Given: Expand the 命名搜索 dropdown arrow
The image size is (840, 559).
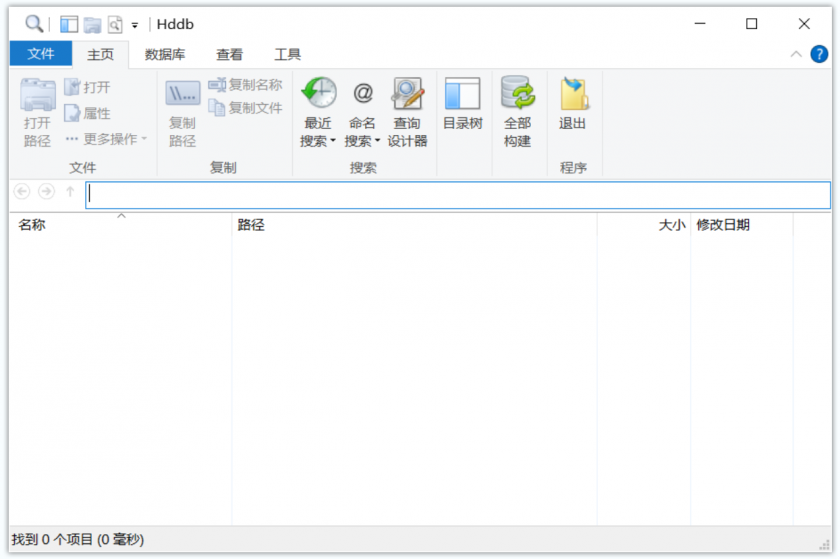Looking at the screenshot, I should click(377, 141).
